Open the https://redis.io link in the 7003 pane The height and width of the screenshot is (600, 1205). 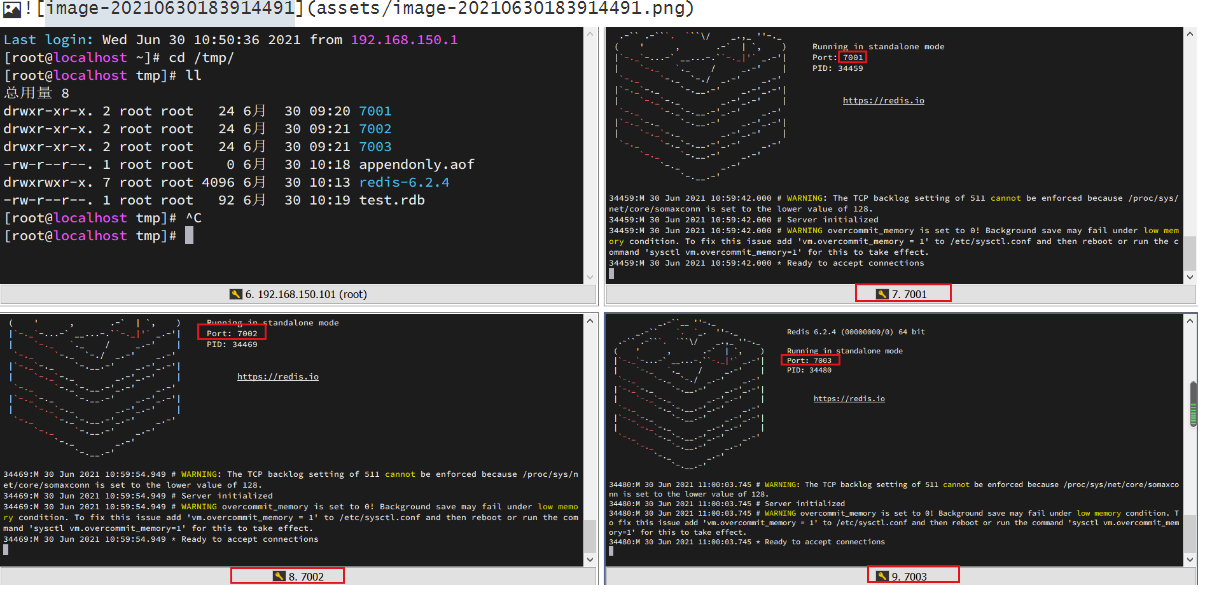(849, 399)
